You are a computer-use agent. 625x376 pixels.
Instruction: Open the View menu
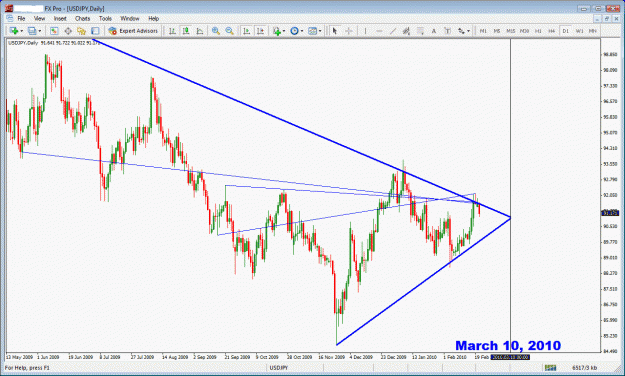[x=39, y=18]
